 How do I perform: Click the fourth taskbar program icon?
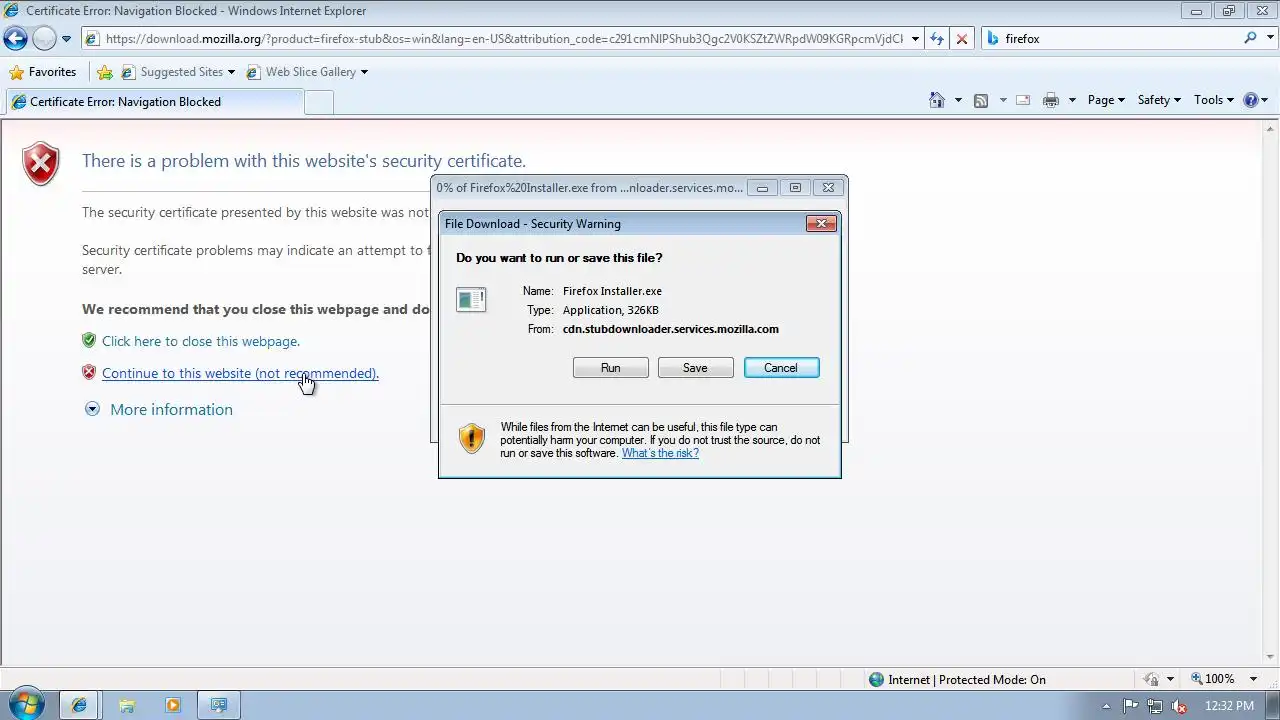click(218, 705)
